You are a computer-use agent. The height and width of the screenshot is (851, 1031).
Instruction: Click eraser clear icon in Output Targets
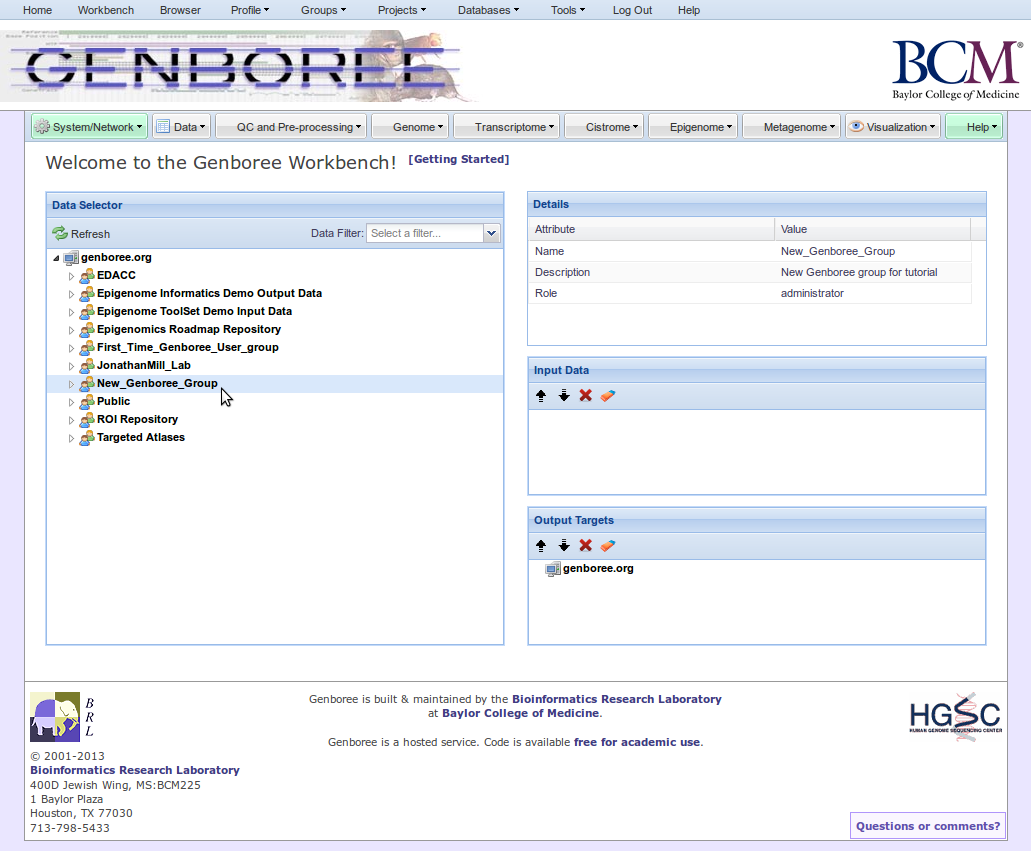[x=608, y=546]
